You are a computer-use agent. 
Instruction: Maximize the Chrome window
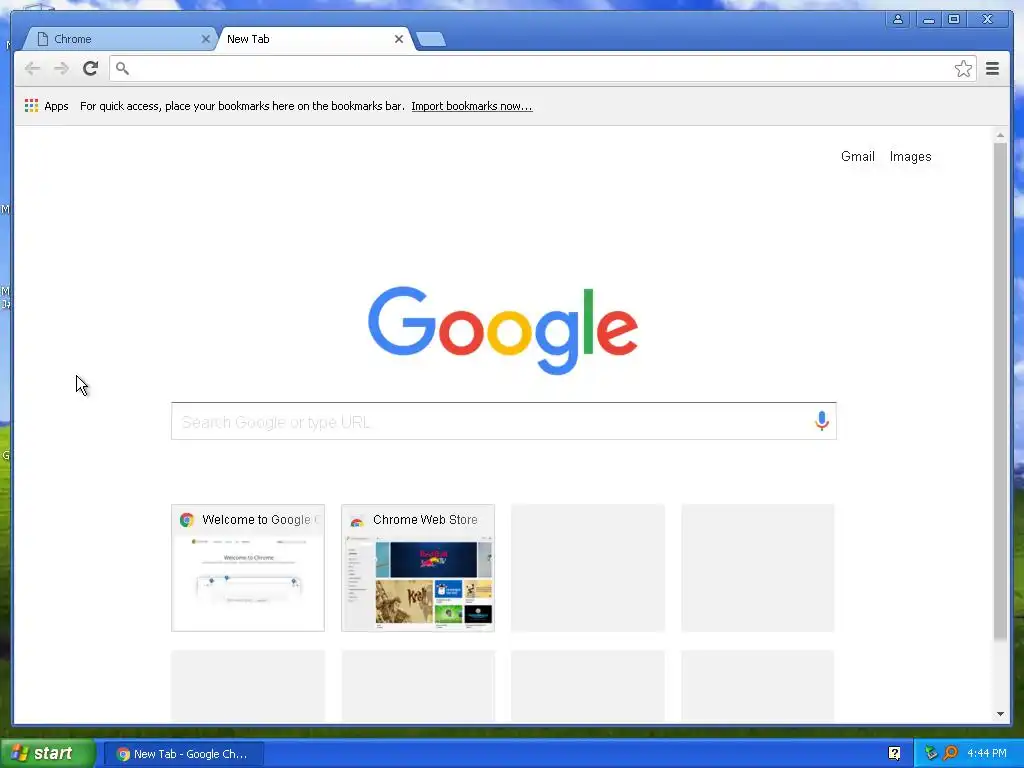tap(953, 20)
